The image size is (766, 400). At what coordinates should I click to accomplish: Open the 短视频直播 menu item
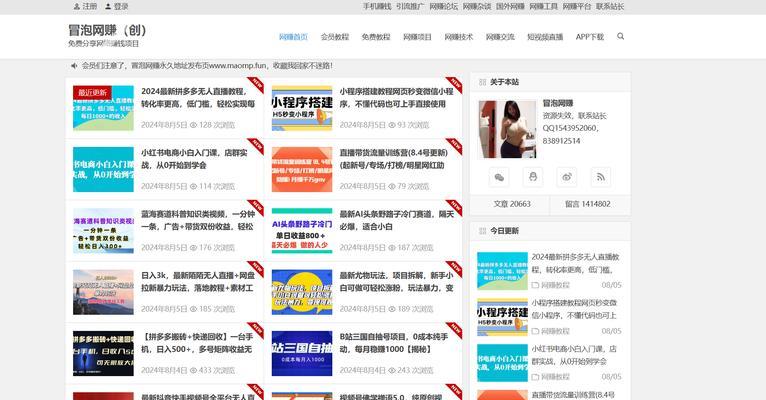pyautogui.click(x=545, y=37)
